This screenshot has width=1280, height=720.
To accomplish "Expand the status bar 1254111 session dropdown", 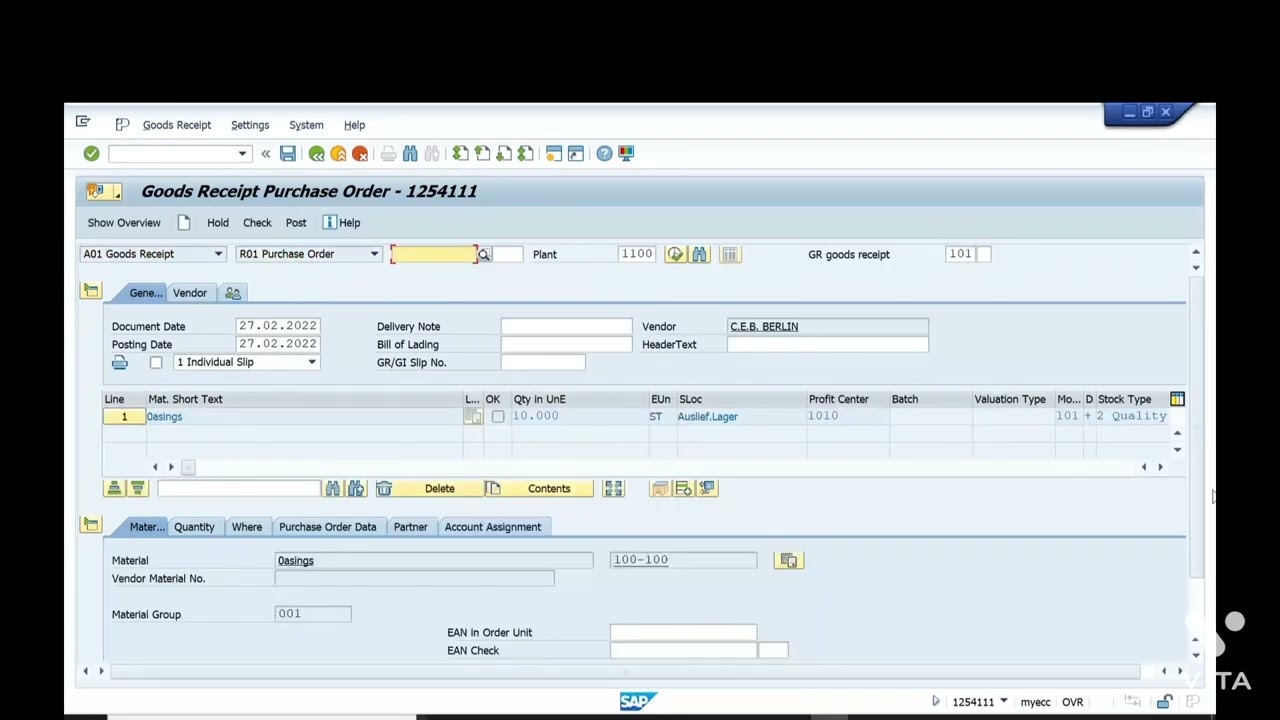I will coord(1004,701).
